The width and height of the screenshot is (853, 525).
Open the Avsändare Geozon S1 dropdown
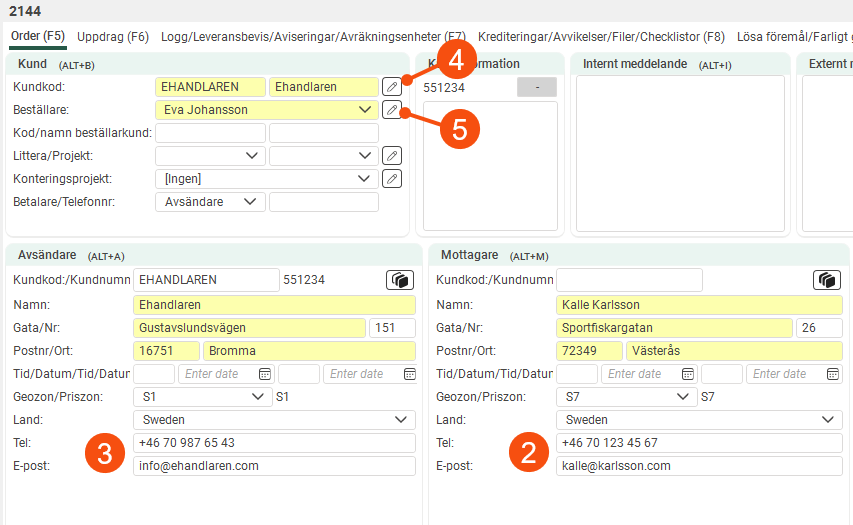257,397
